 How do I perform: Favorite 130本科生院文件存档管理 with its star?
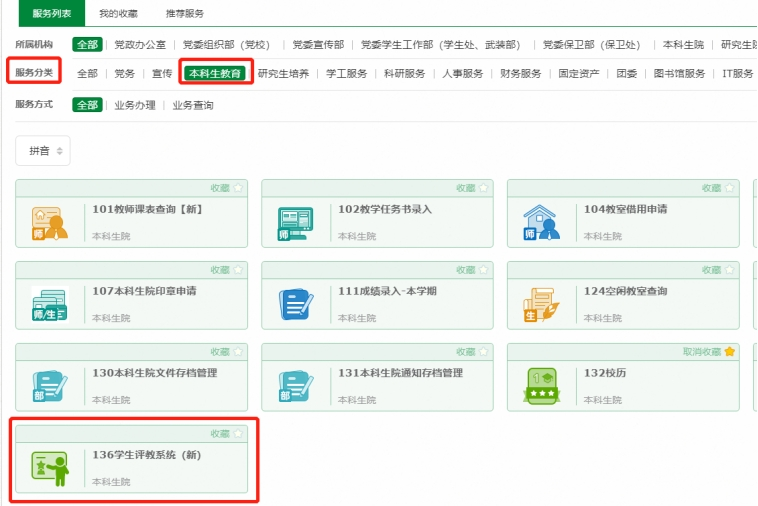238,352
